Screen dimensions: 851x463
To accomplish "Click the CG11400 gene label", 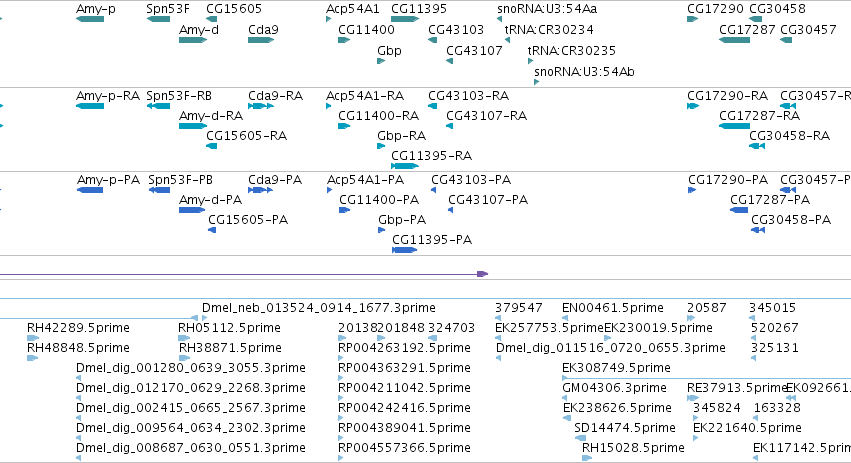I will (366, 30).
